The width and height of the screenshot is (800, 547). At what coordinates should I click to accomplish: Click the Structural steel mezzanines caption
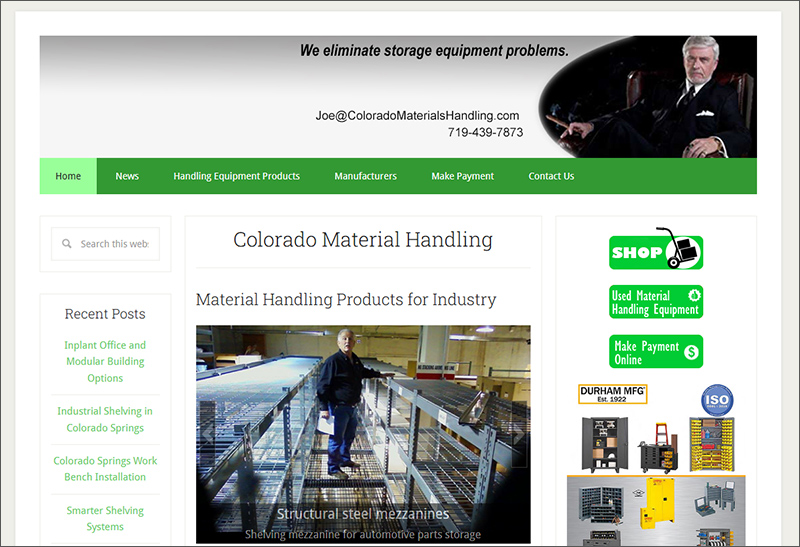pyautogui.click(x=363, y=514)
